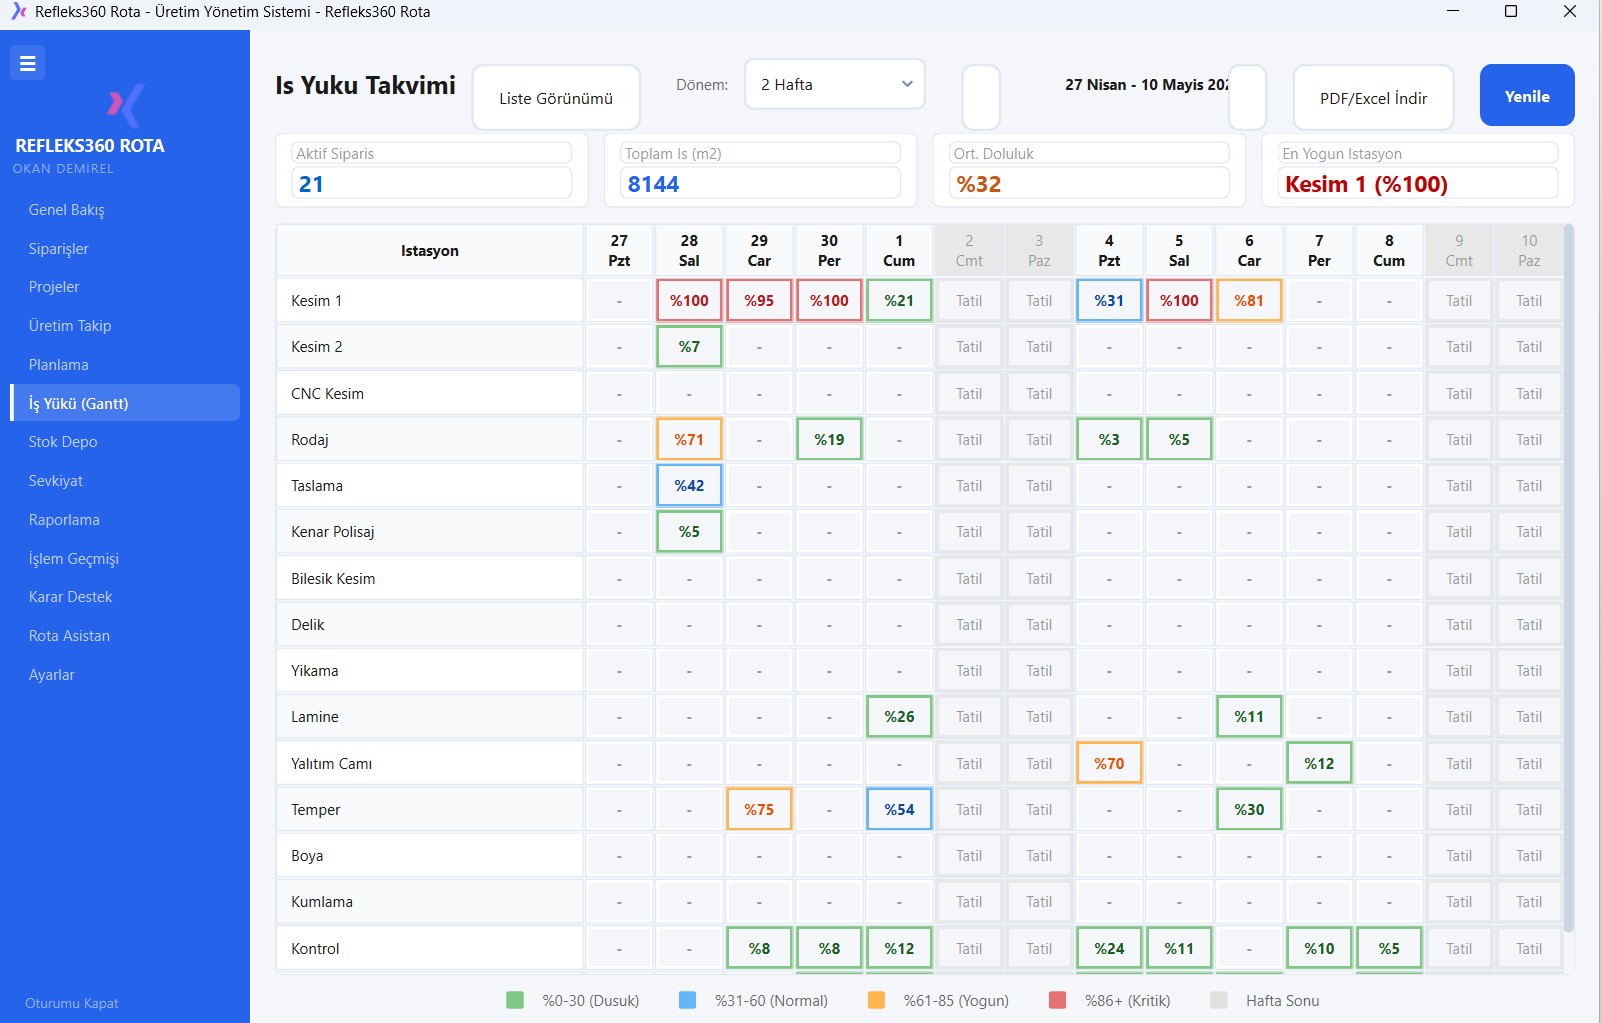The height and width of the screenshot is (1023, 1602).
Task: Click Oturumu Kapat to log out
Action: pos(72,1003)
